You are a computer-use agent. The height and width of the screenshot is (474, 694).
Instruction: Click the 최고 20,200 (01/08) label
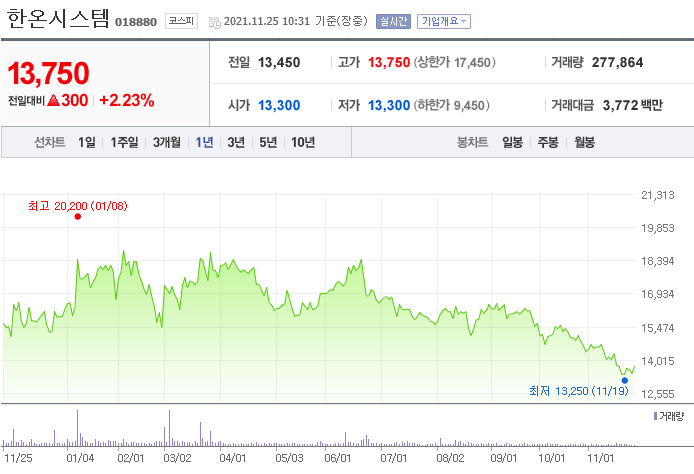coord(78,206)
